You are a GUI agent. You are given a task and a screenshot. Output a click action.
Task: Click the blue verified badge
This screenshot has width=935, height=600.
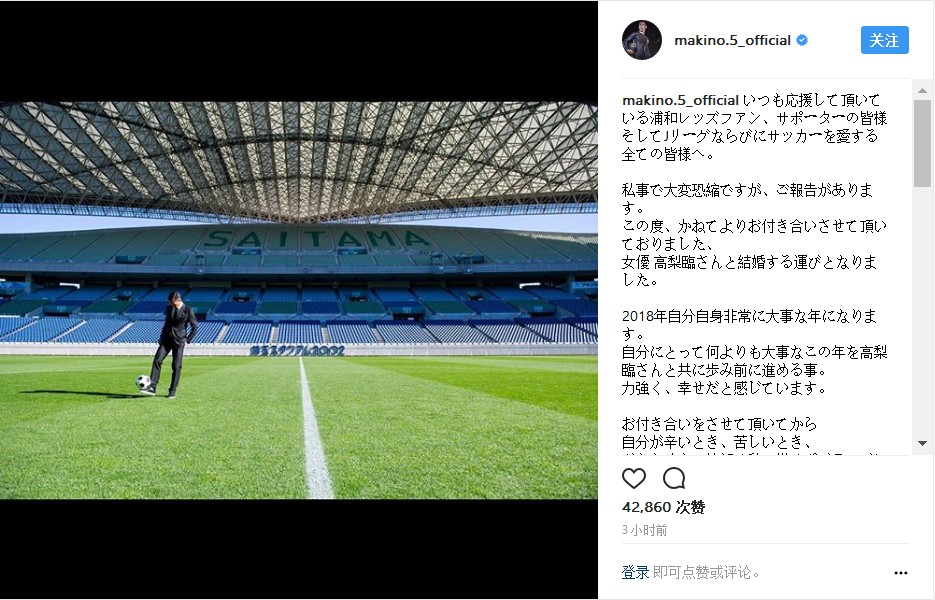tap(803, 40)
